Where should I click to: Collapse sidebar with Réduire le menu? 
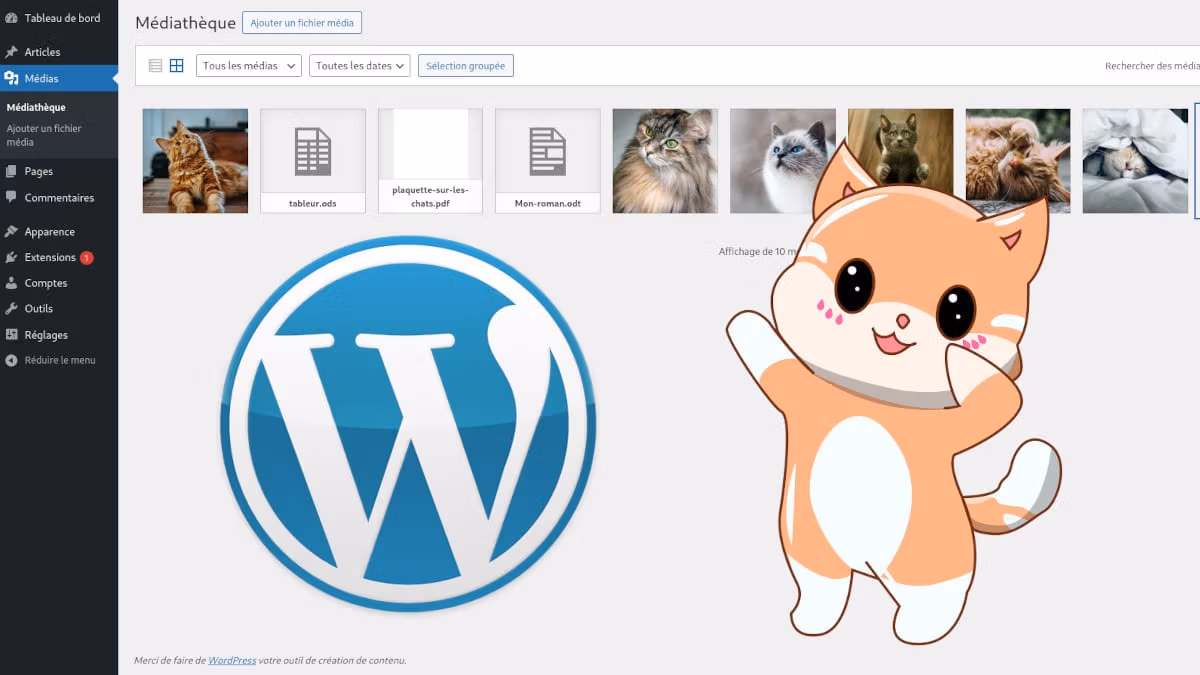[59, 360]
